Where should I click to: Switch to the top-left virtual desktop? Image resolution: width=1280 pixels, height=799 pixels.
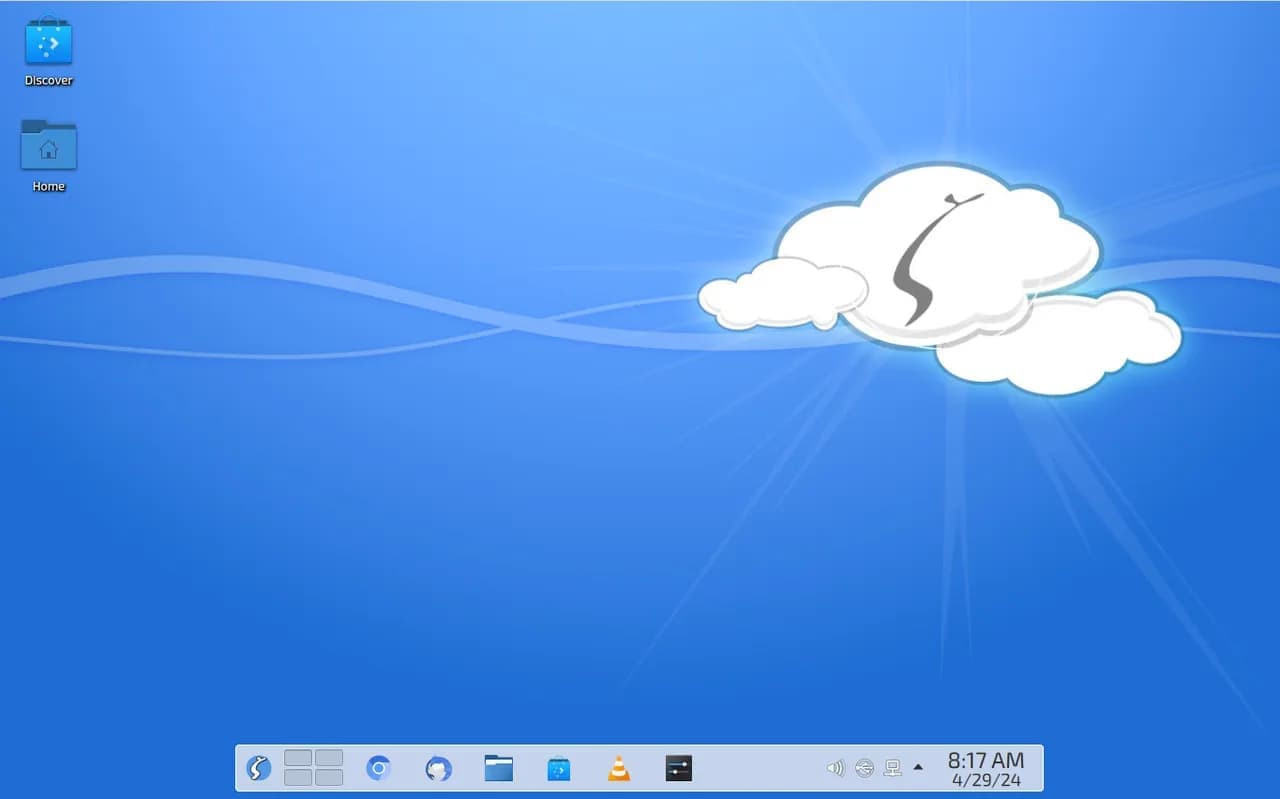298,758
